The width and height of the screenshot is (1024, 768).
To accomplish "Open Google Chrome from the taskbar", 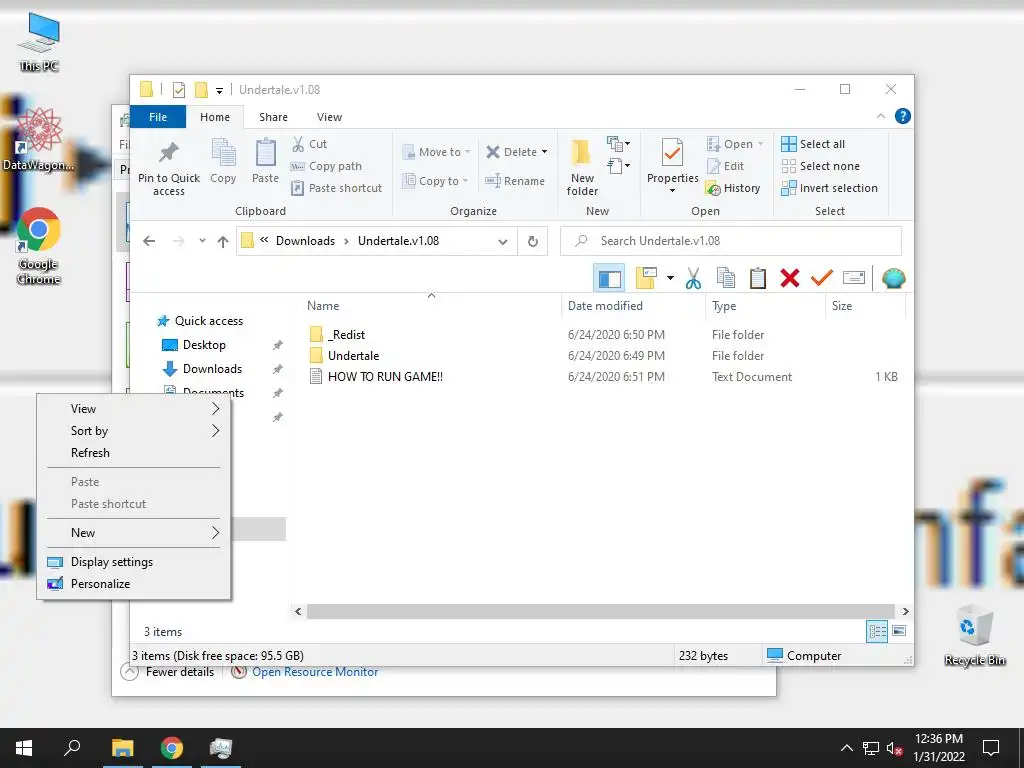I will pos(172,748).
